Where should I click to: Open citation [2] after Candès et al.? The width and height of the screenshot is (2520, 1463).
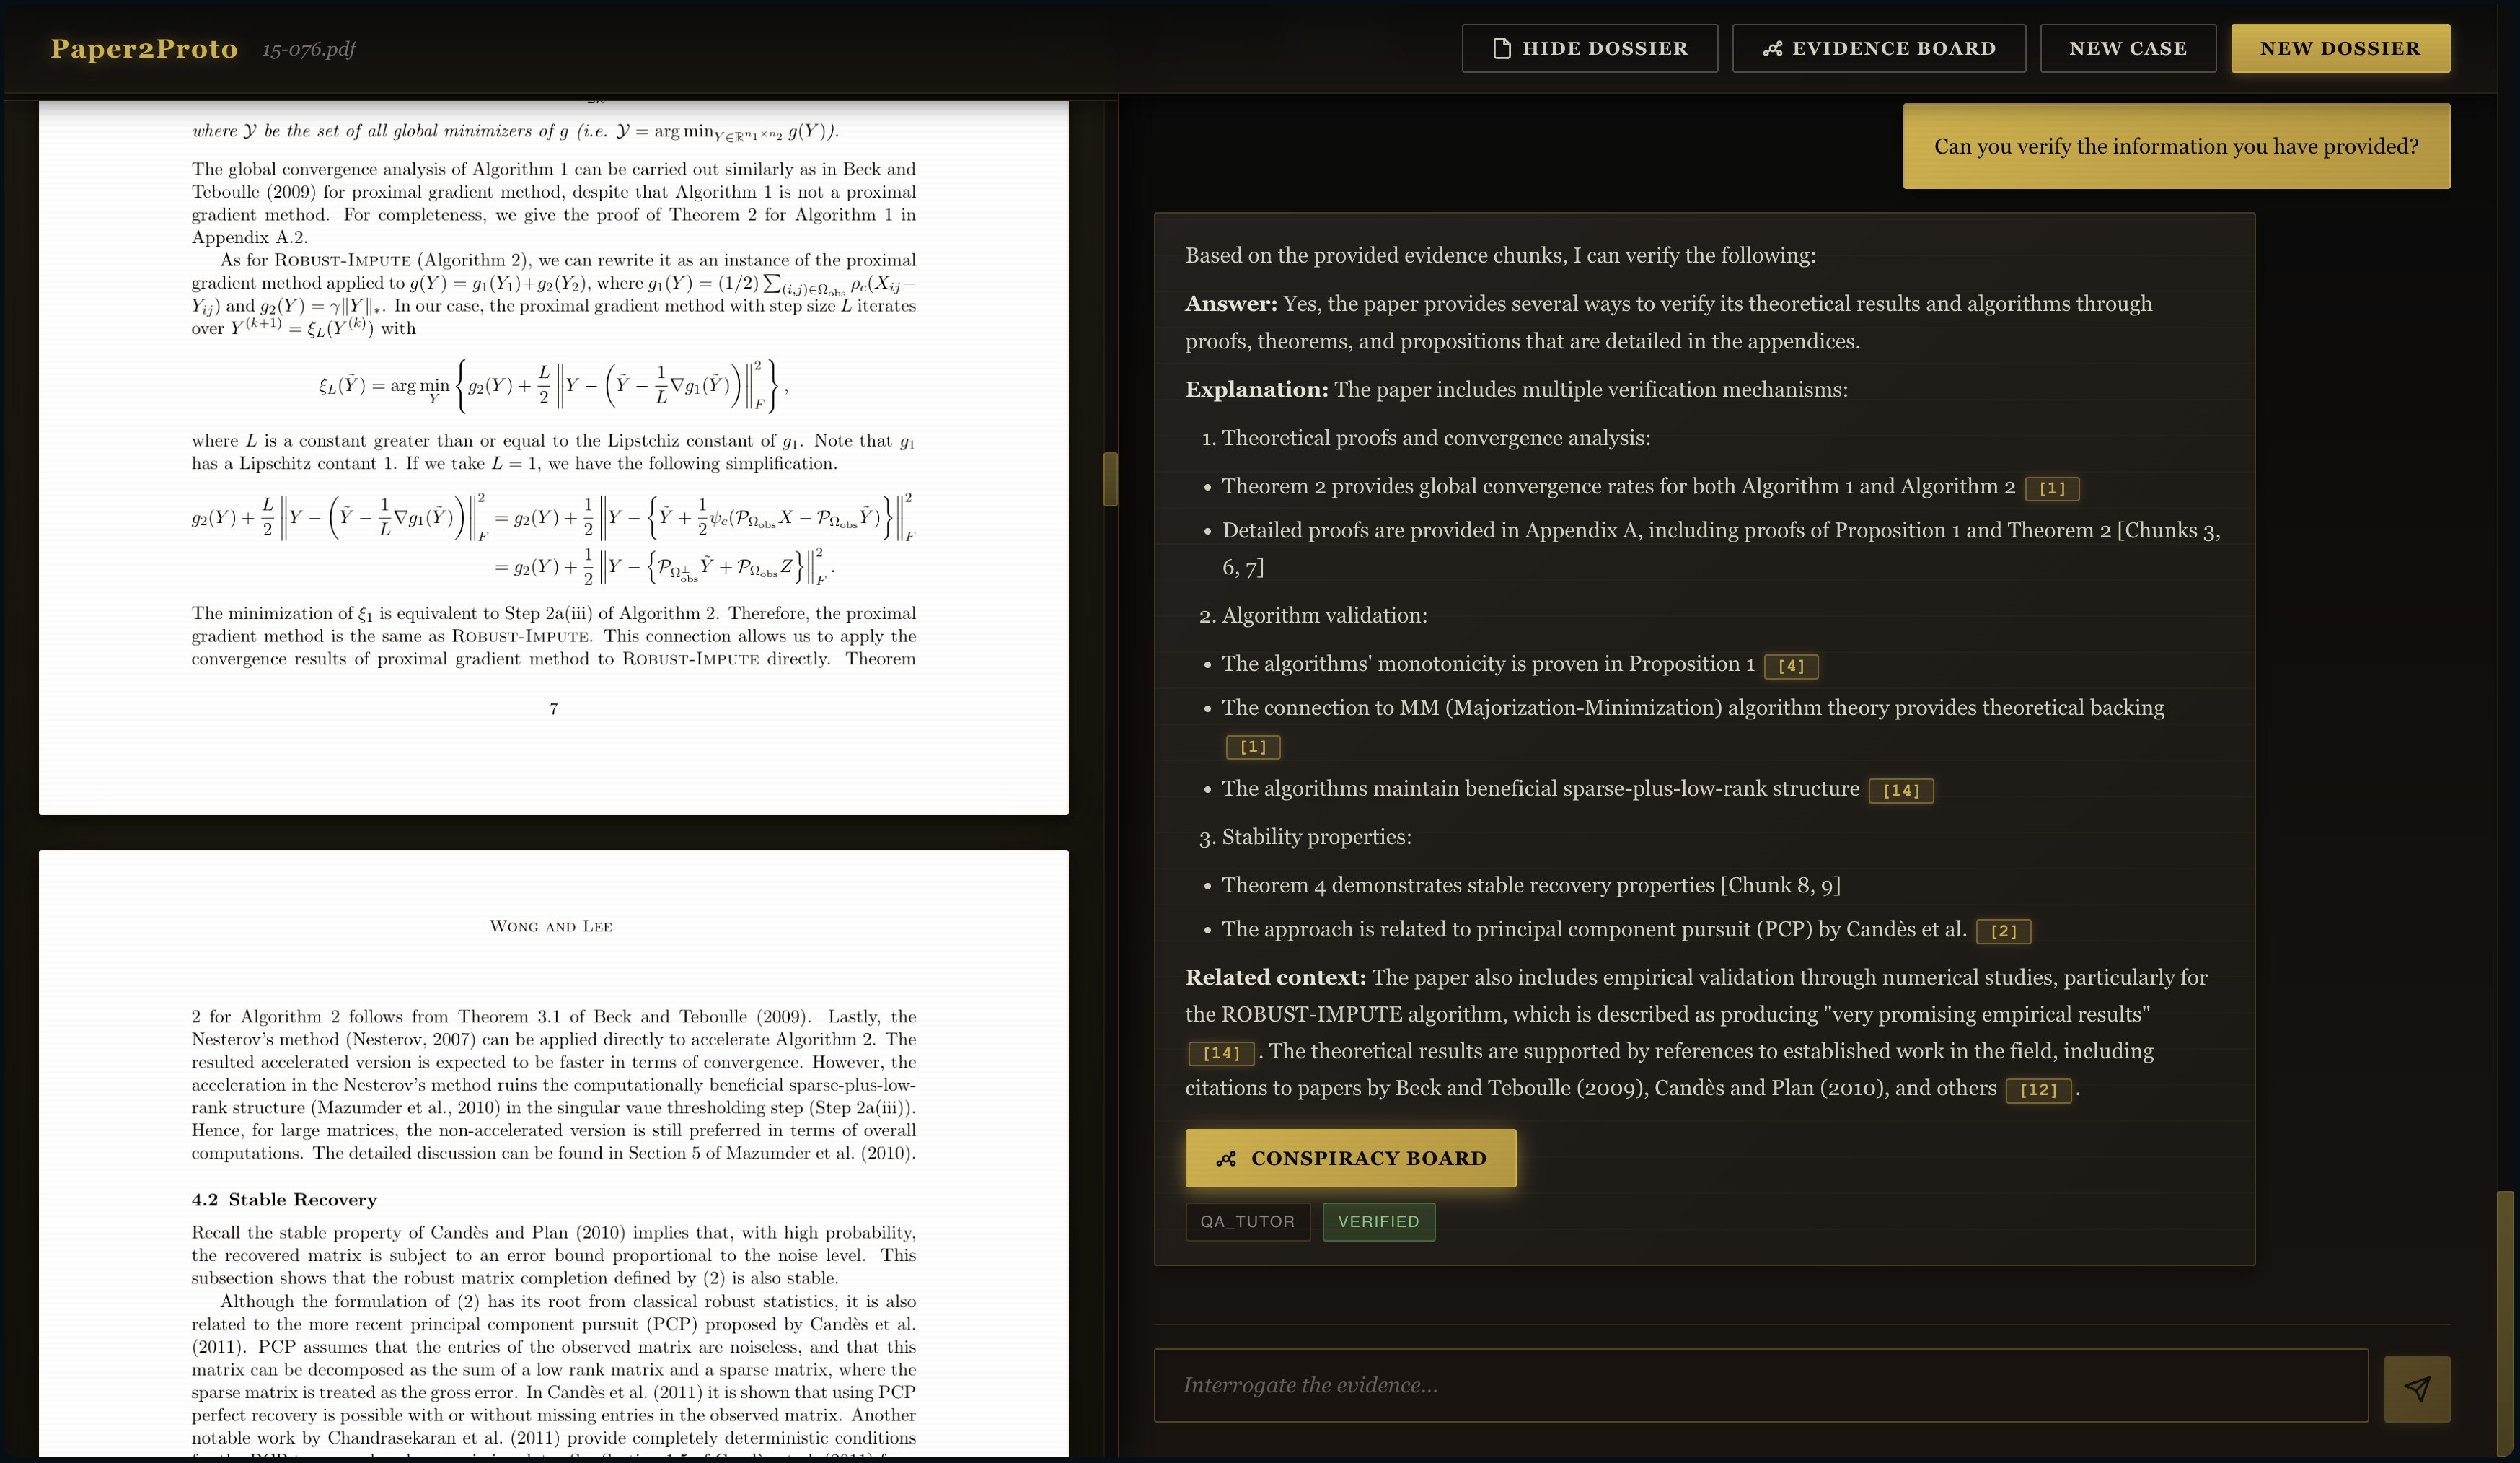(x=2003, y=931)
